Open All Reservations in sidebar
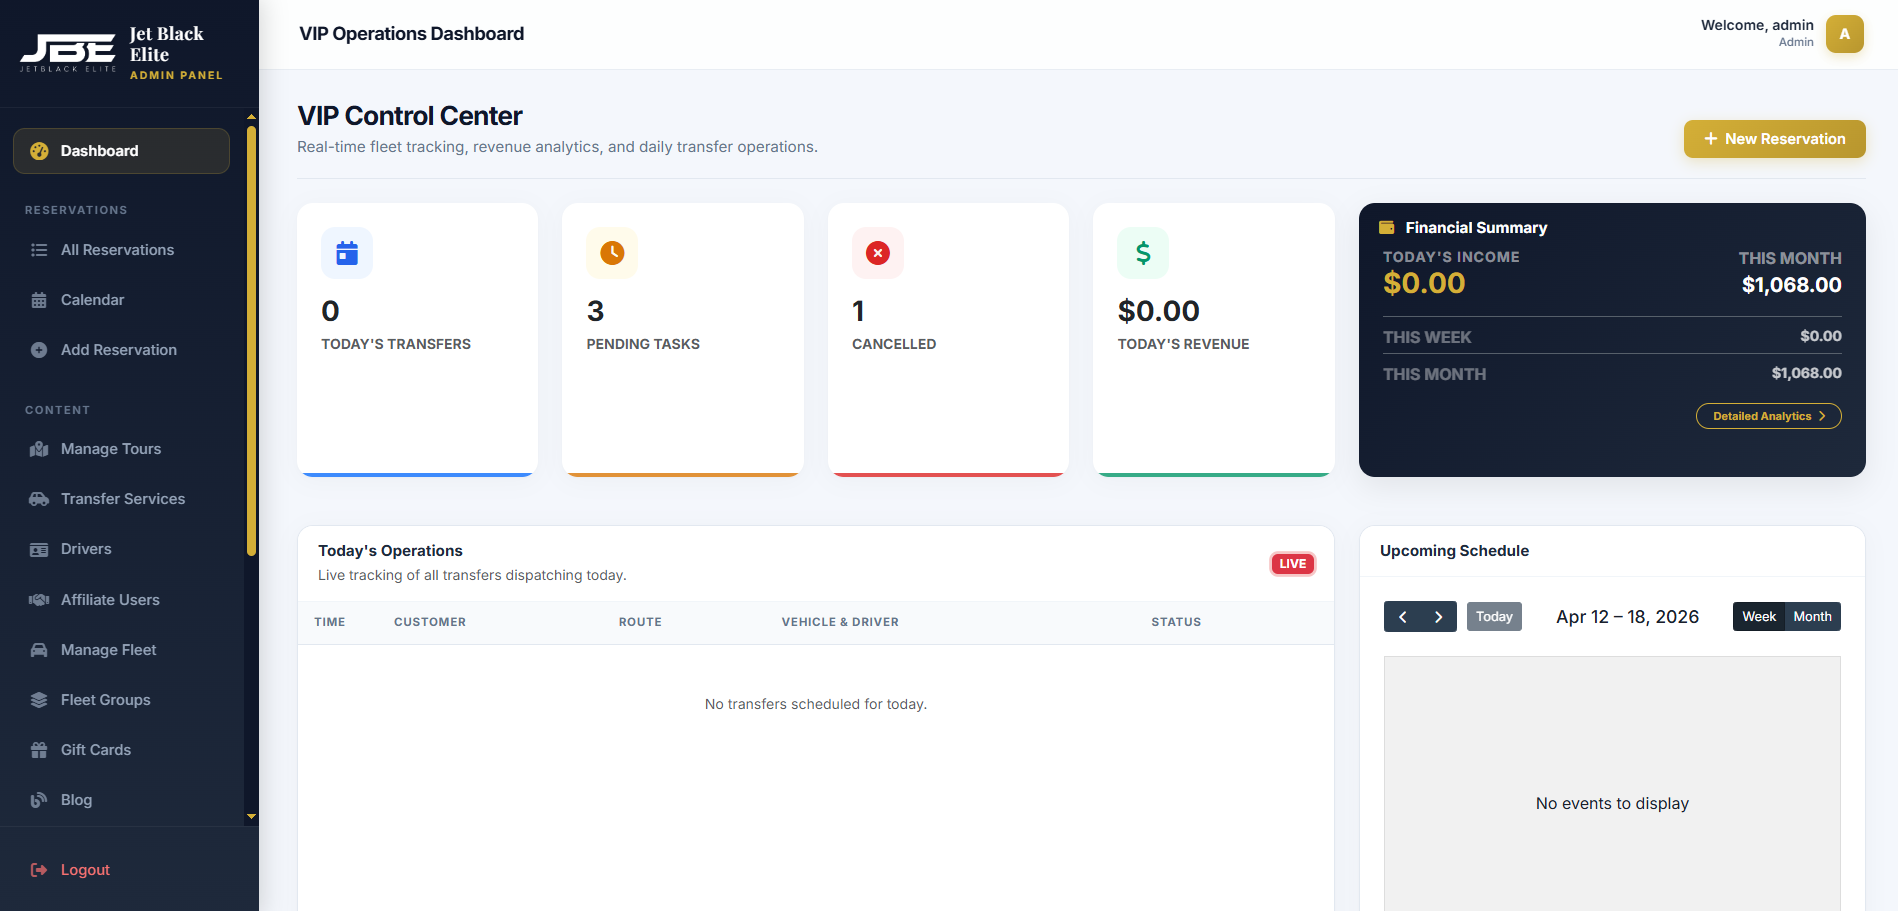Screen dimensions: 1898x911 click(x=117, y=250)
